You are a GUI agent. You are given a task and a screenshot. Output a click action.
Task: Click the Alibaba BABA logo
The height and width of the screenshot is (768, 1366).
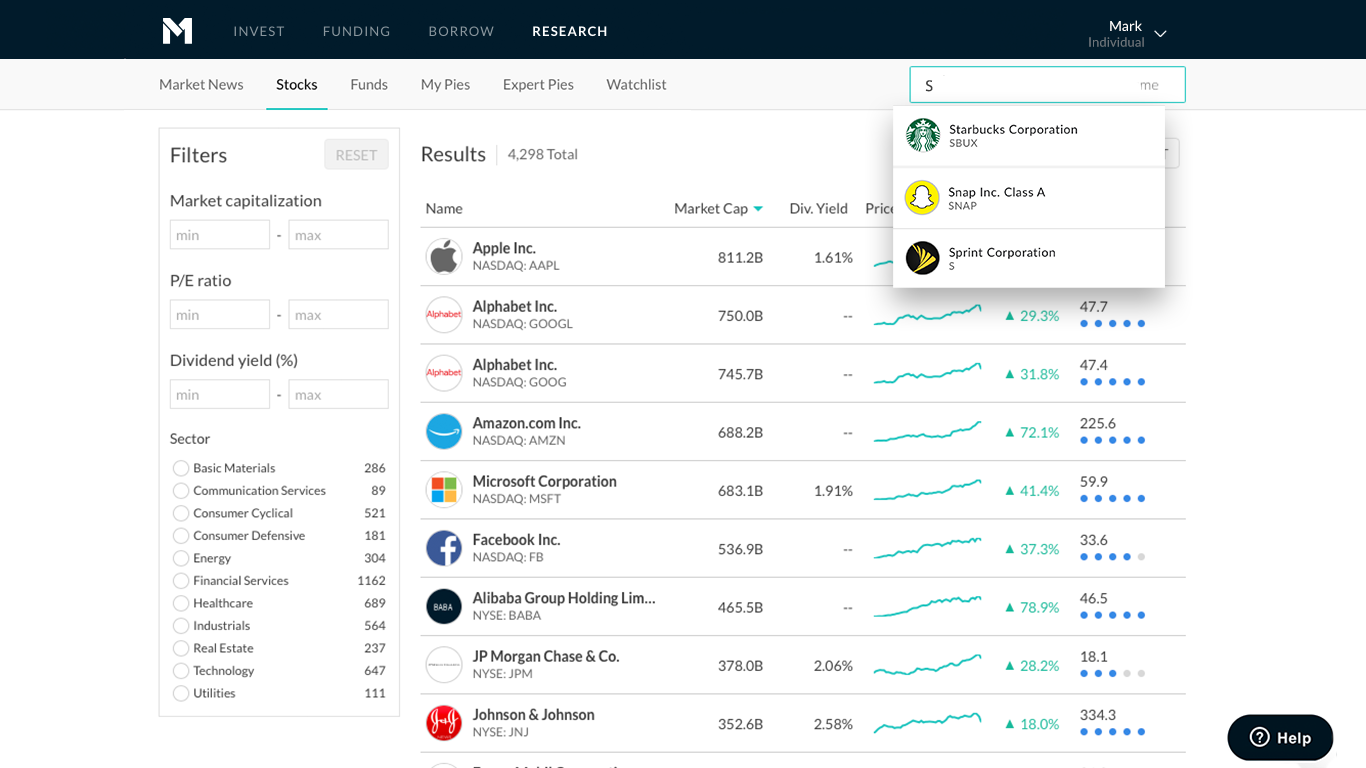point(444,607)
